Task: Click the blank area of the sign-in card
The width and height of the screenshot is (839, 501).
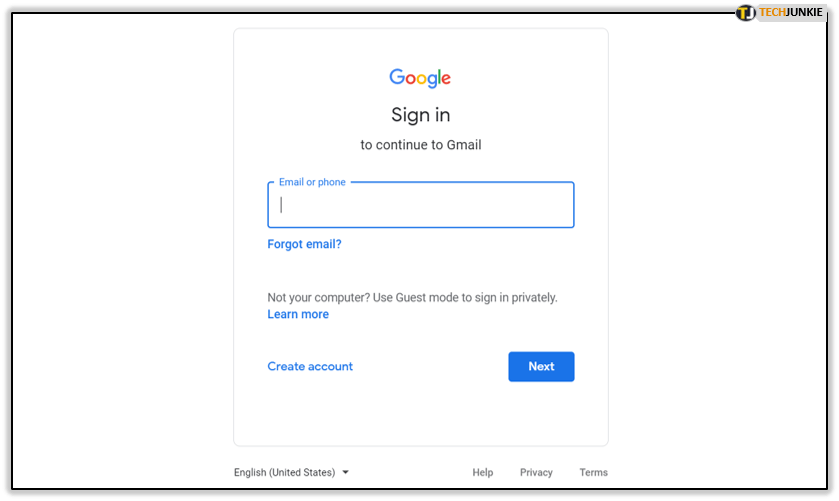Action: tap(421, 412)
